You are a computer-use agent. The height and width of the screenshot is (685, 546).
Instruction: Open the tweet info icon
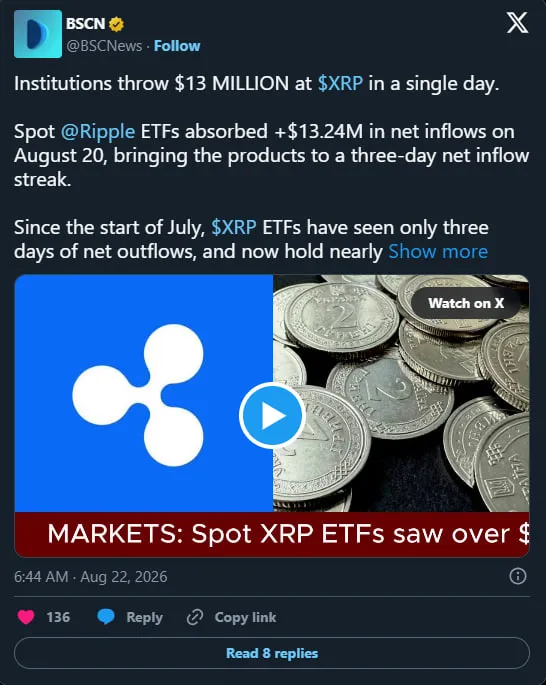pos(518,576)
